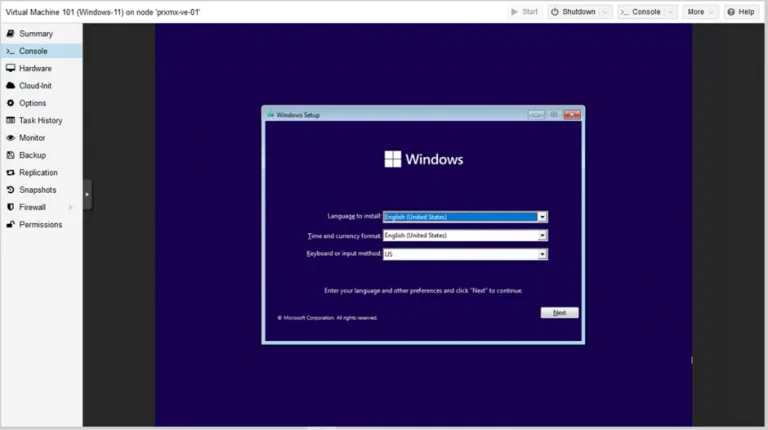The height and width of the screenshot is (430, 768).
Task: Click the Options gear icon
Action: click(x=10, y=103)
